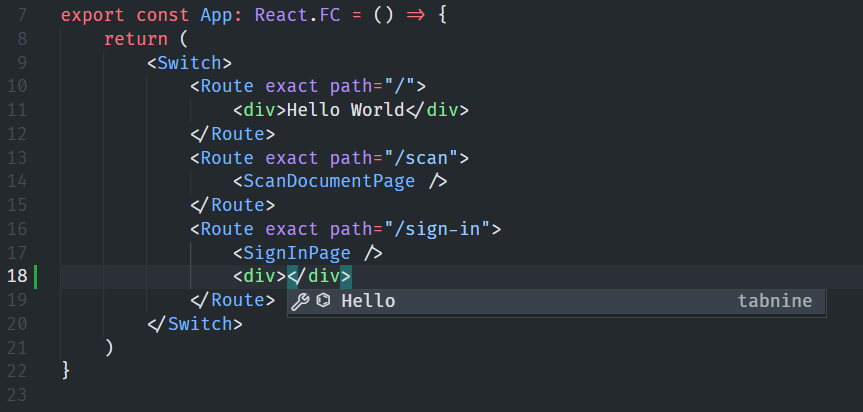This screenshot has width=863, height=412.
Task: Click "exact" attribute on line 16
Action: click(292, 229)
